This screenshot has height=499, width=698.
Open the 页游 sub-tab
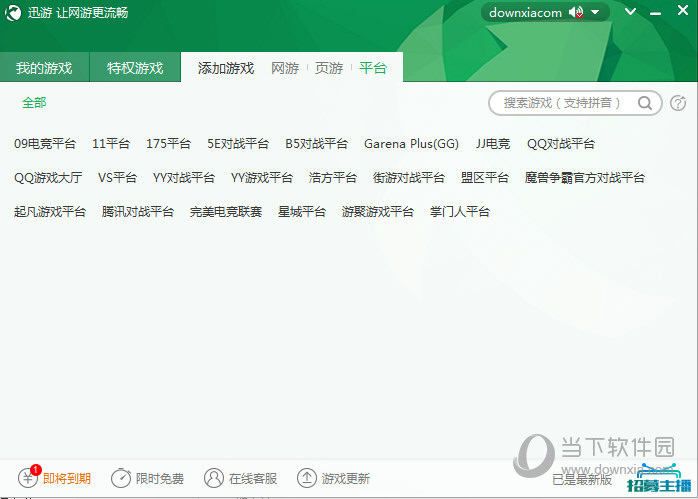coord(329,68)
